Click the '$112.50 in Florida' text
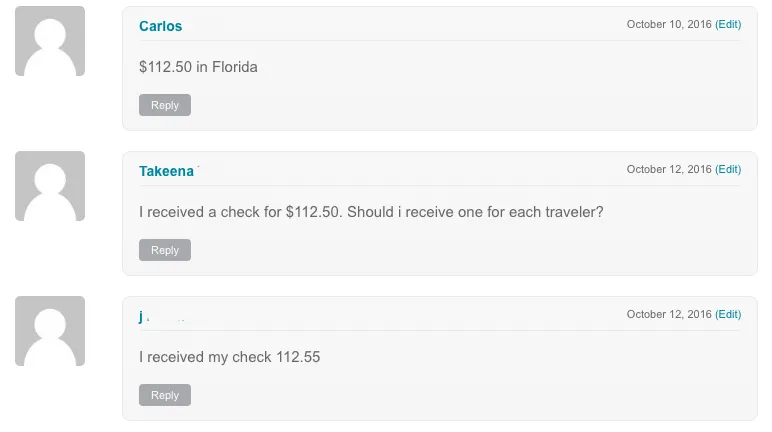 (x=198, y=67)
